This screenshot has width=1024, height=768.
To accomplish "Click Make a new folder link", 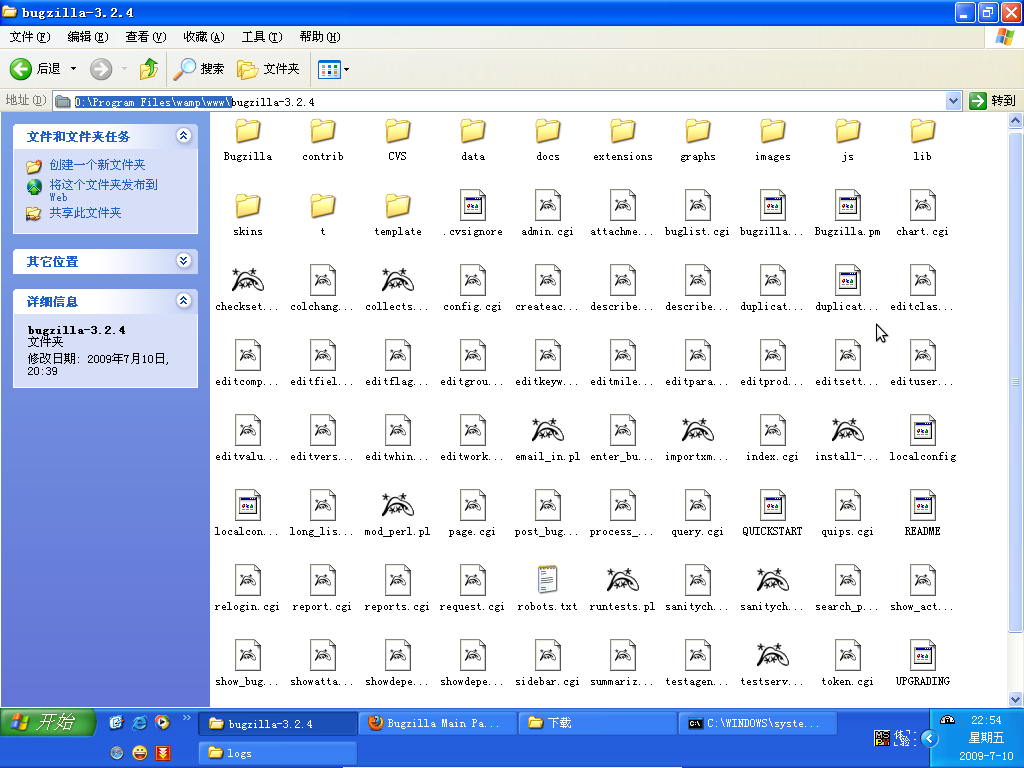I will (97, 165).
